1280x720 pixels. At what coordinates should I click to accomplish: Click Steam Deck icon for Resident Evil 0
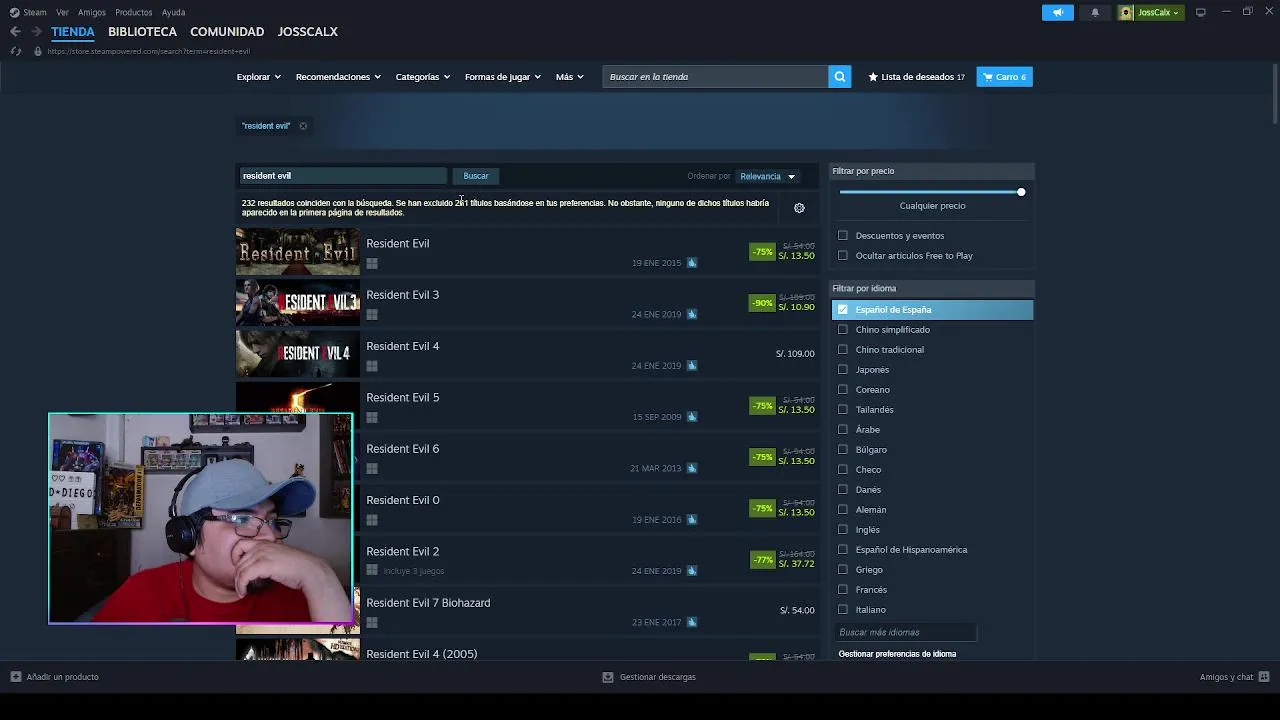pos(691,520)
